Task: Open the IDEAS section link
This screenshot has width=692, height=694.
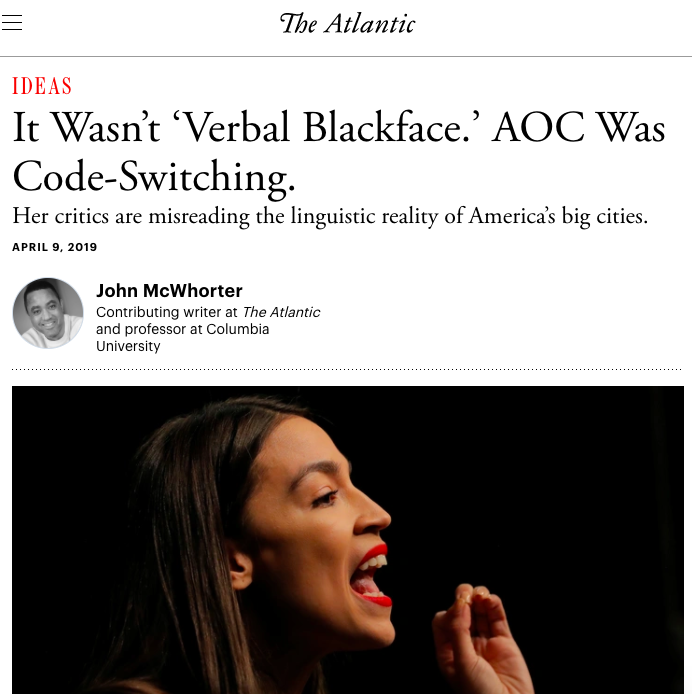Action: tap(42, 86)
